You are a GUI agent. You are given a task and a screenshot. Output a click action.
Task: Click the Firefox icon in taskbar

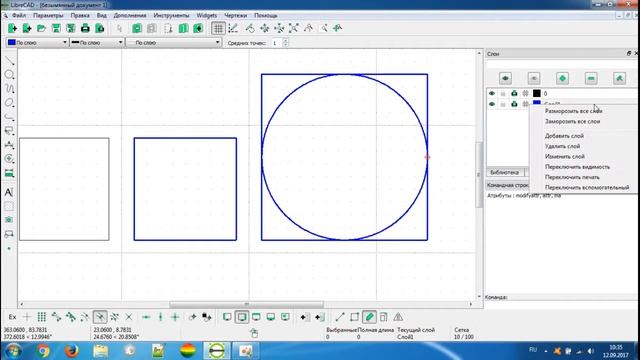[x=72, y=351]
